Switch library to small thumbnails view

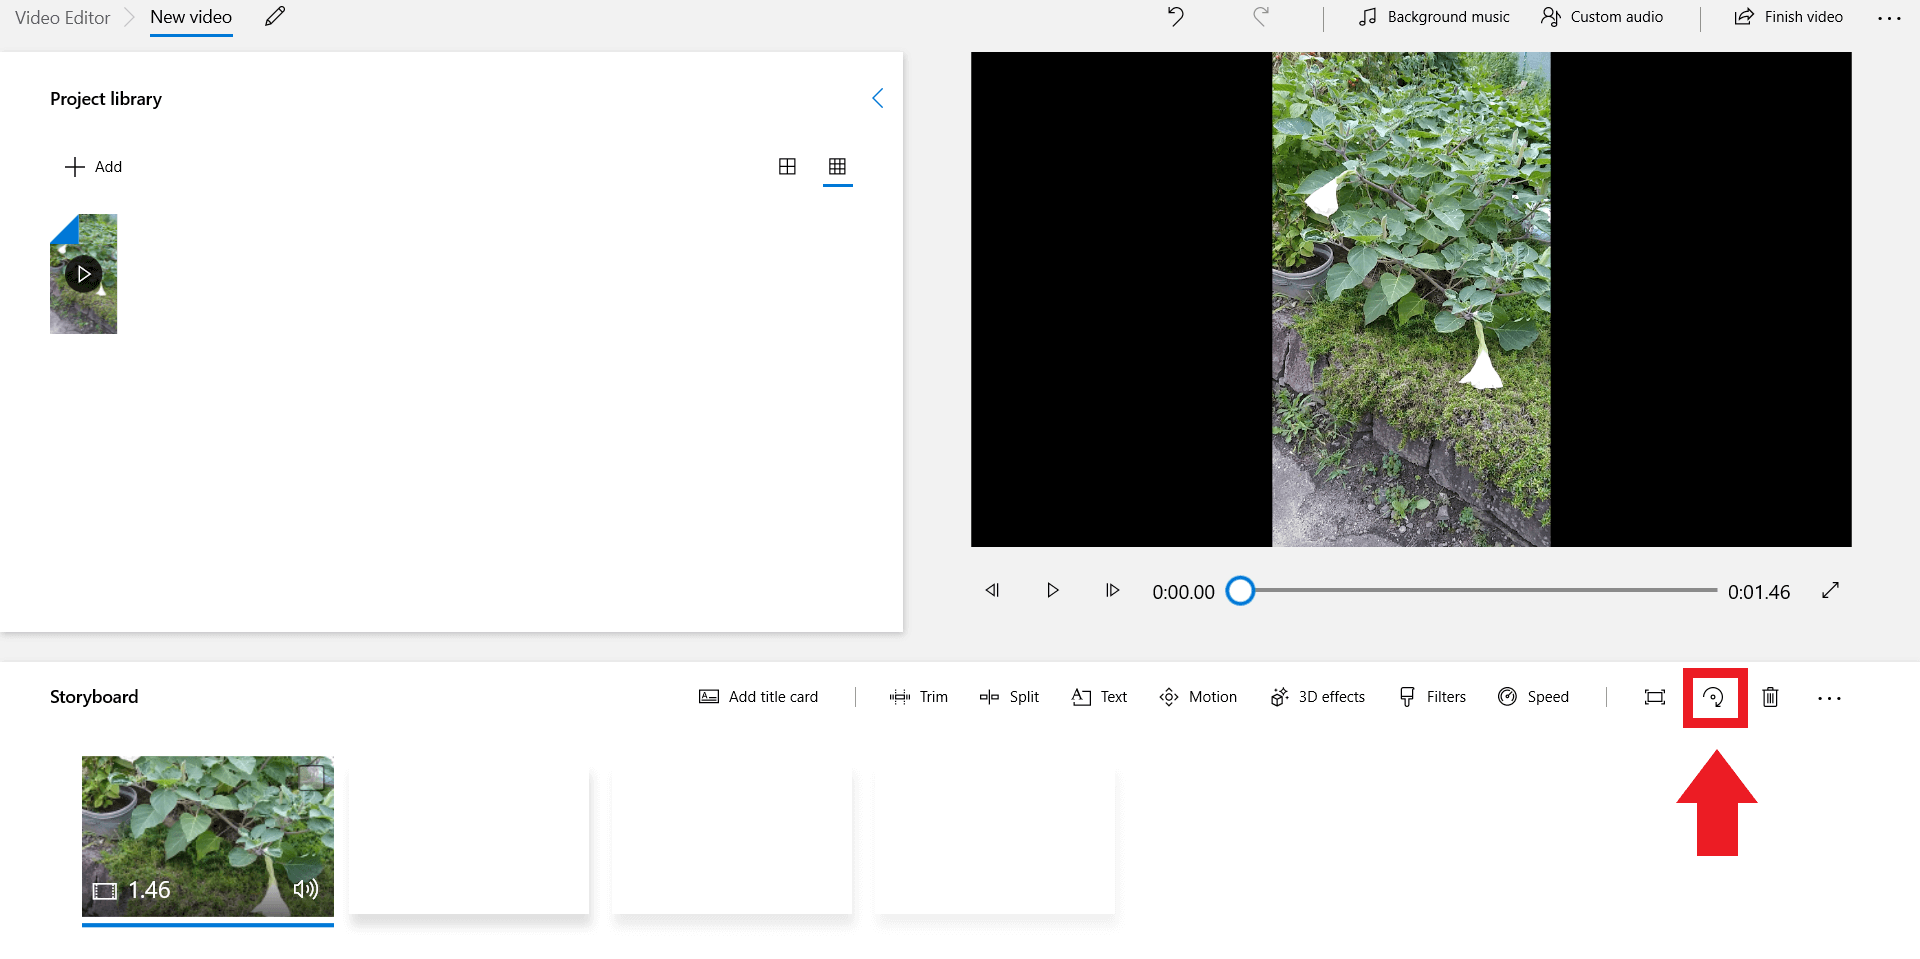[x=838, y=167]
